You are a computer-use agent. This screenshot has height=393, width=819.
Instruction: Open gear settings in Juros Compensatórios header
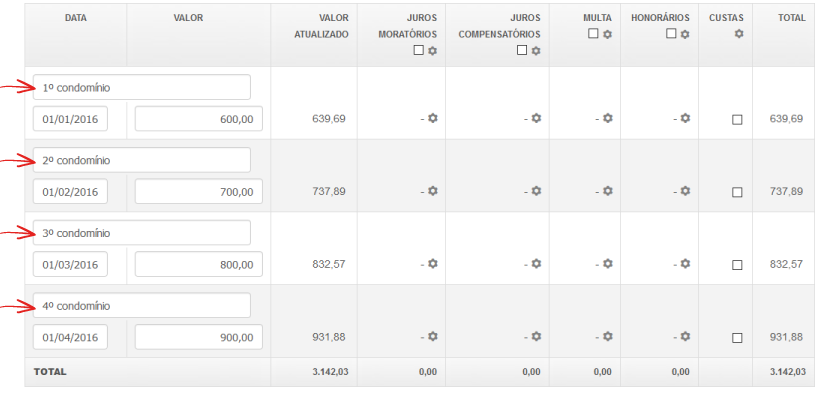(x=536, y=51)
